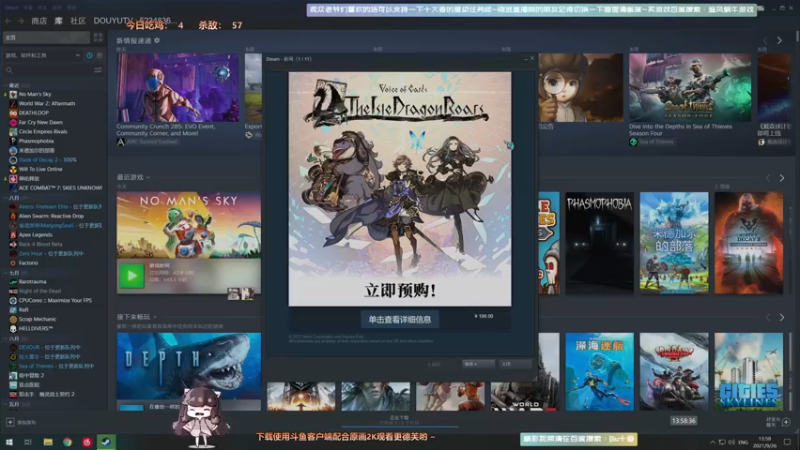Open the games, software and tools filter dropdown
This screenshot has width=800, height=450.
(x=43, y=55)
